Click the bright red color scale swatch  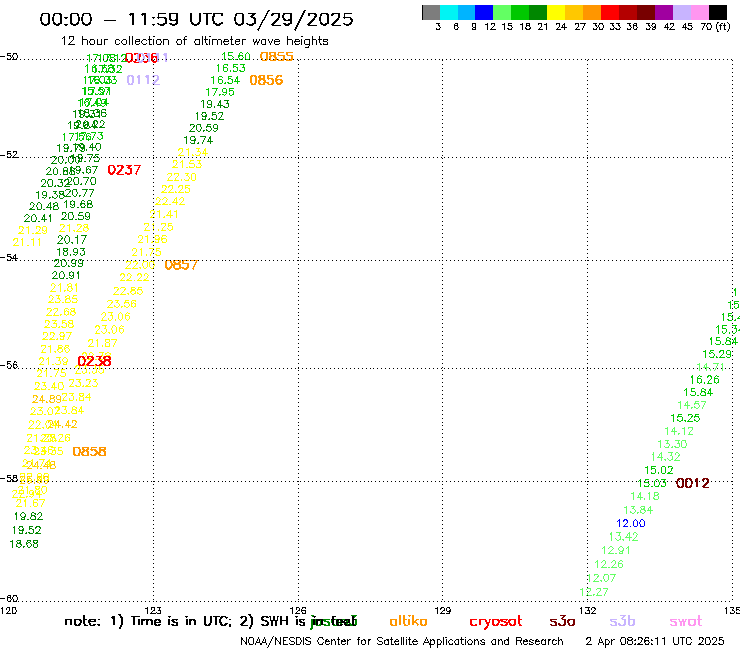(610, 12)
